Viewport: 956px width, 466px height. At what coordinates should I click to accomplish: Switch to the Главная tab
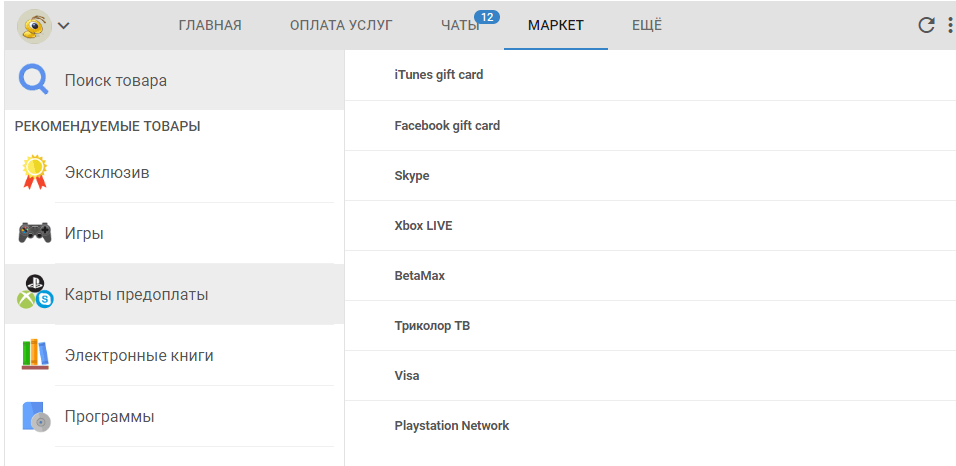[210, 26]
